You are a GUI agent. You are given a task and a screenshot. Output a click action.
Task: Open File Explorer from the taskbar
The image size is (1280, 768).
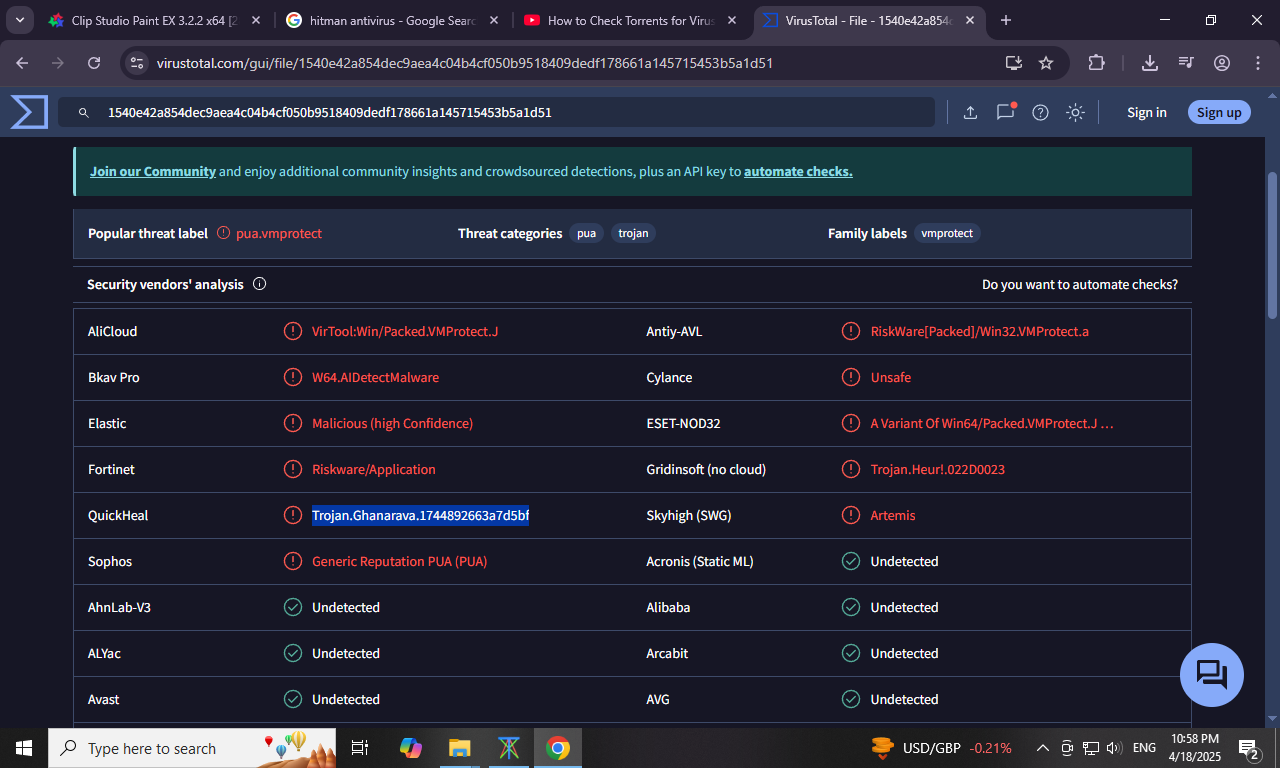459,748
